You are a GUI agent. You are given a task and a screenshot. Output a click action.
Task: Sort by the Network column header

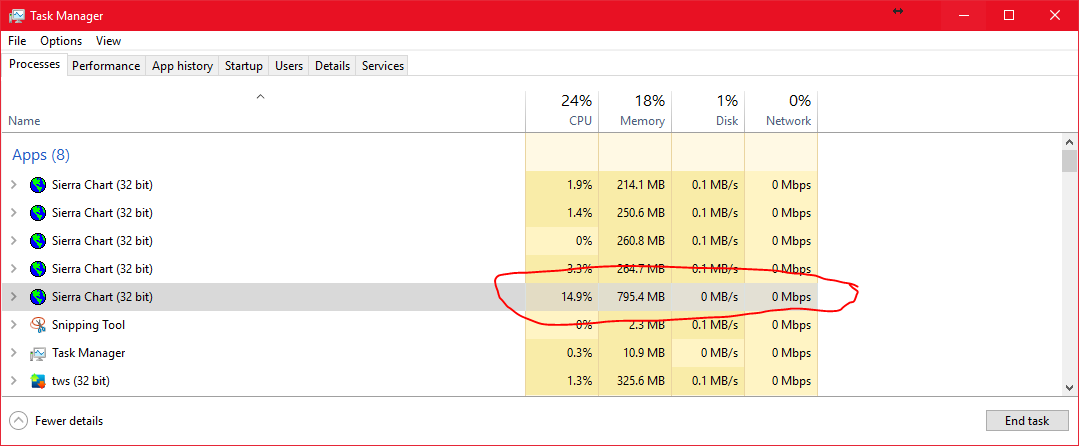781,111
